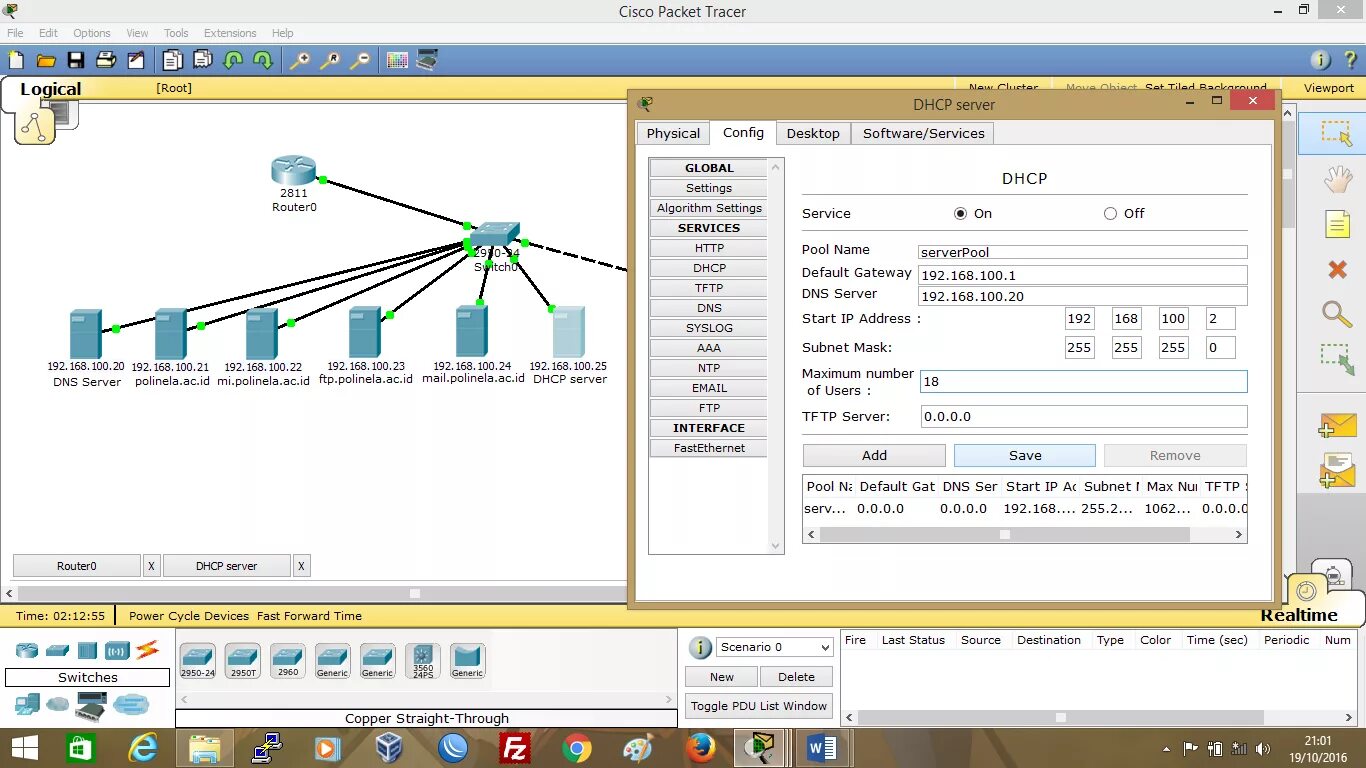Open the Scenario 0 dropdown
This screenshot has height=768, width=1366.
click(775, 647)
